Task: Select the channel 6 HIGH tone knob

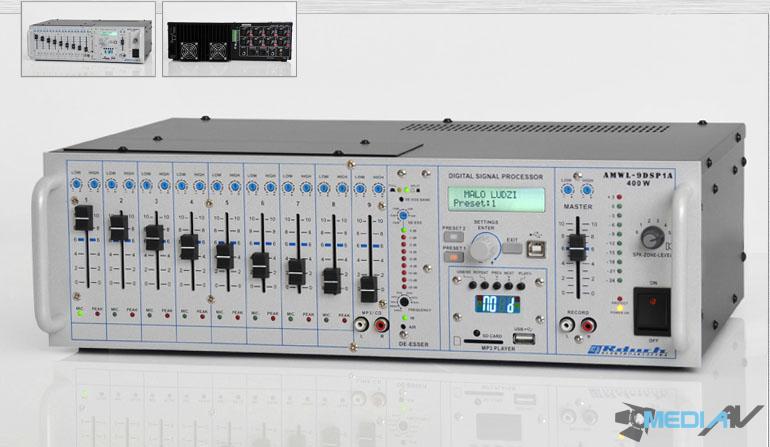Action: point(271,187)
